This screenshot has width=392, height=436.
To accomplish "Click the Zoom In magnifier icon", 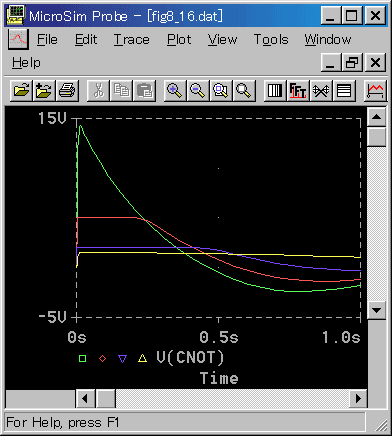I will 175,90.
